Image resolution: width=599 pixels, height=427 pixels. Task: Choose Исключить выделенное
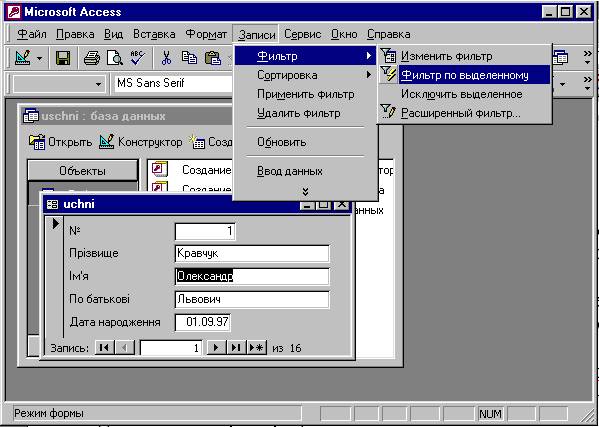pyautogui.click(x=465, y=94)
